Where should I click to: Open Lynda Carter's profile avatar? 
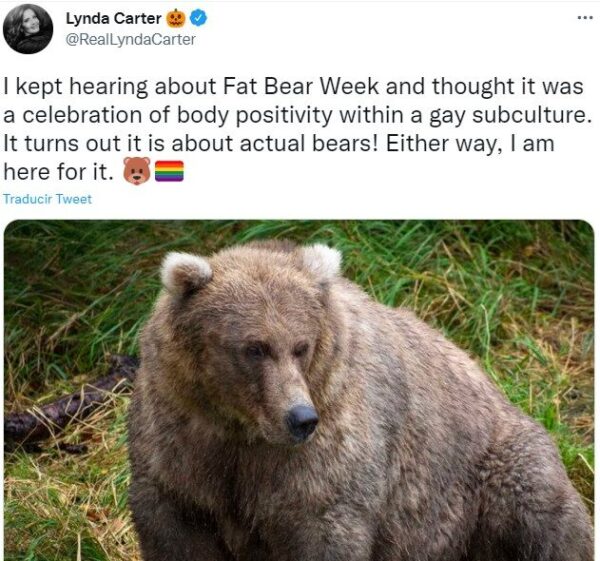click(x=28, y=29)
